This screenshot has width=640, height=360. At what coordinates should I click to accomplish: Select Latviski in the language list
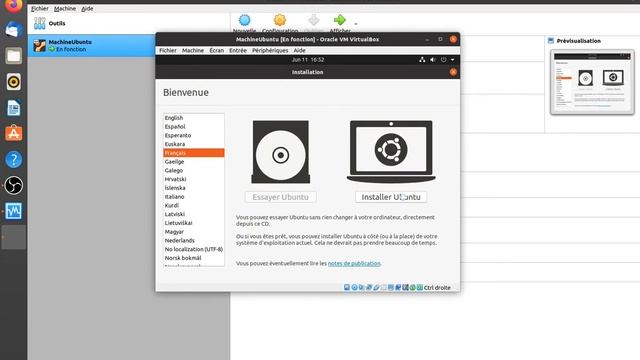[x=193, y=214]
